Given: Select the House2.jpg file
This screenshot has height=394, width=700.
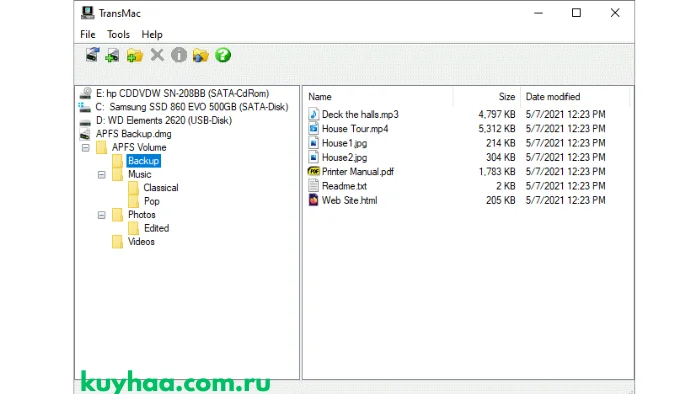Looking at the screenshot, I should [x=345, y=158].
